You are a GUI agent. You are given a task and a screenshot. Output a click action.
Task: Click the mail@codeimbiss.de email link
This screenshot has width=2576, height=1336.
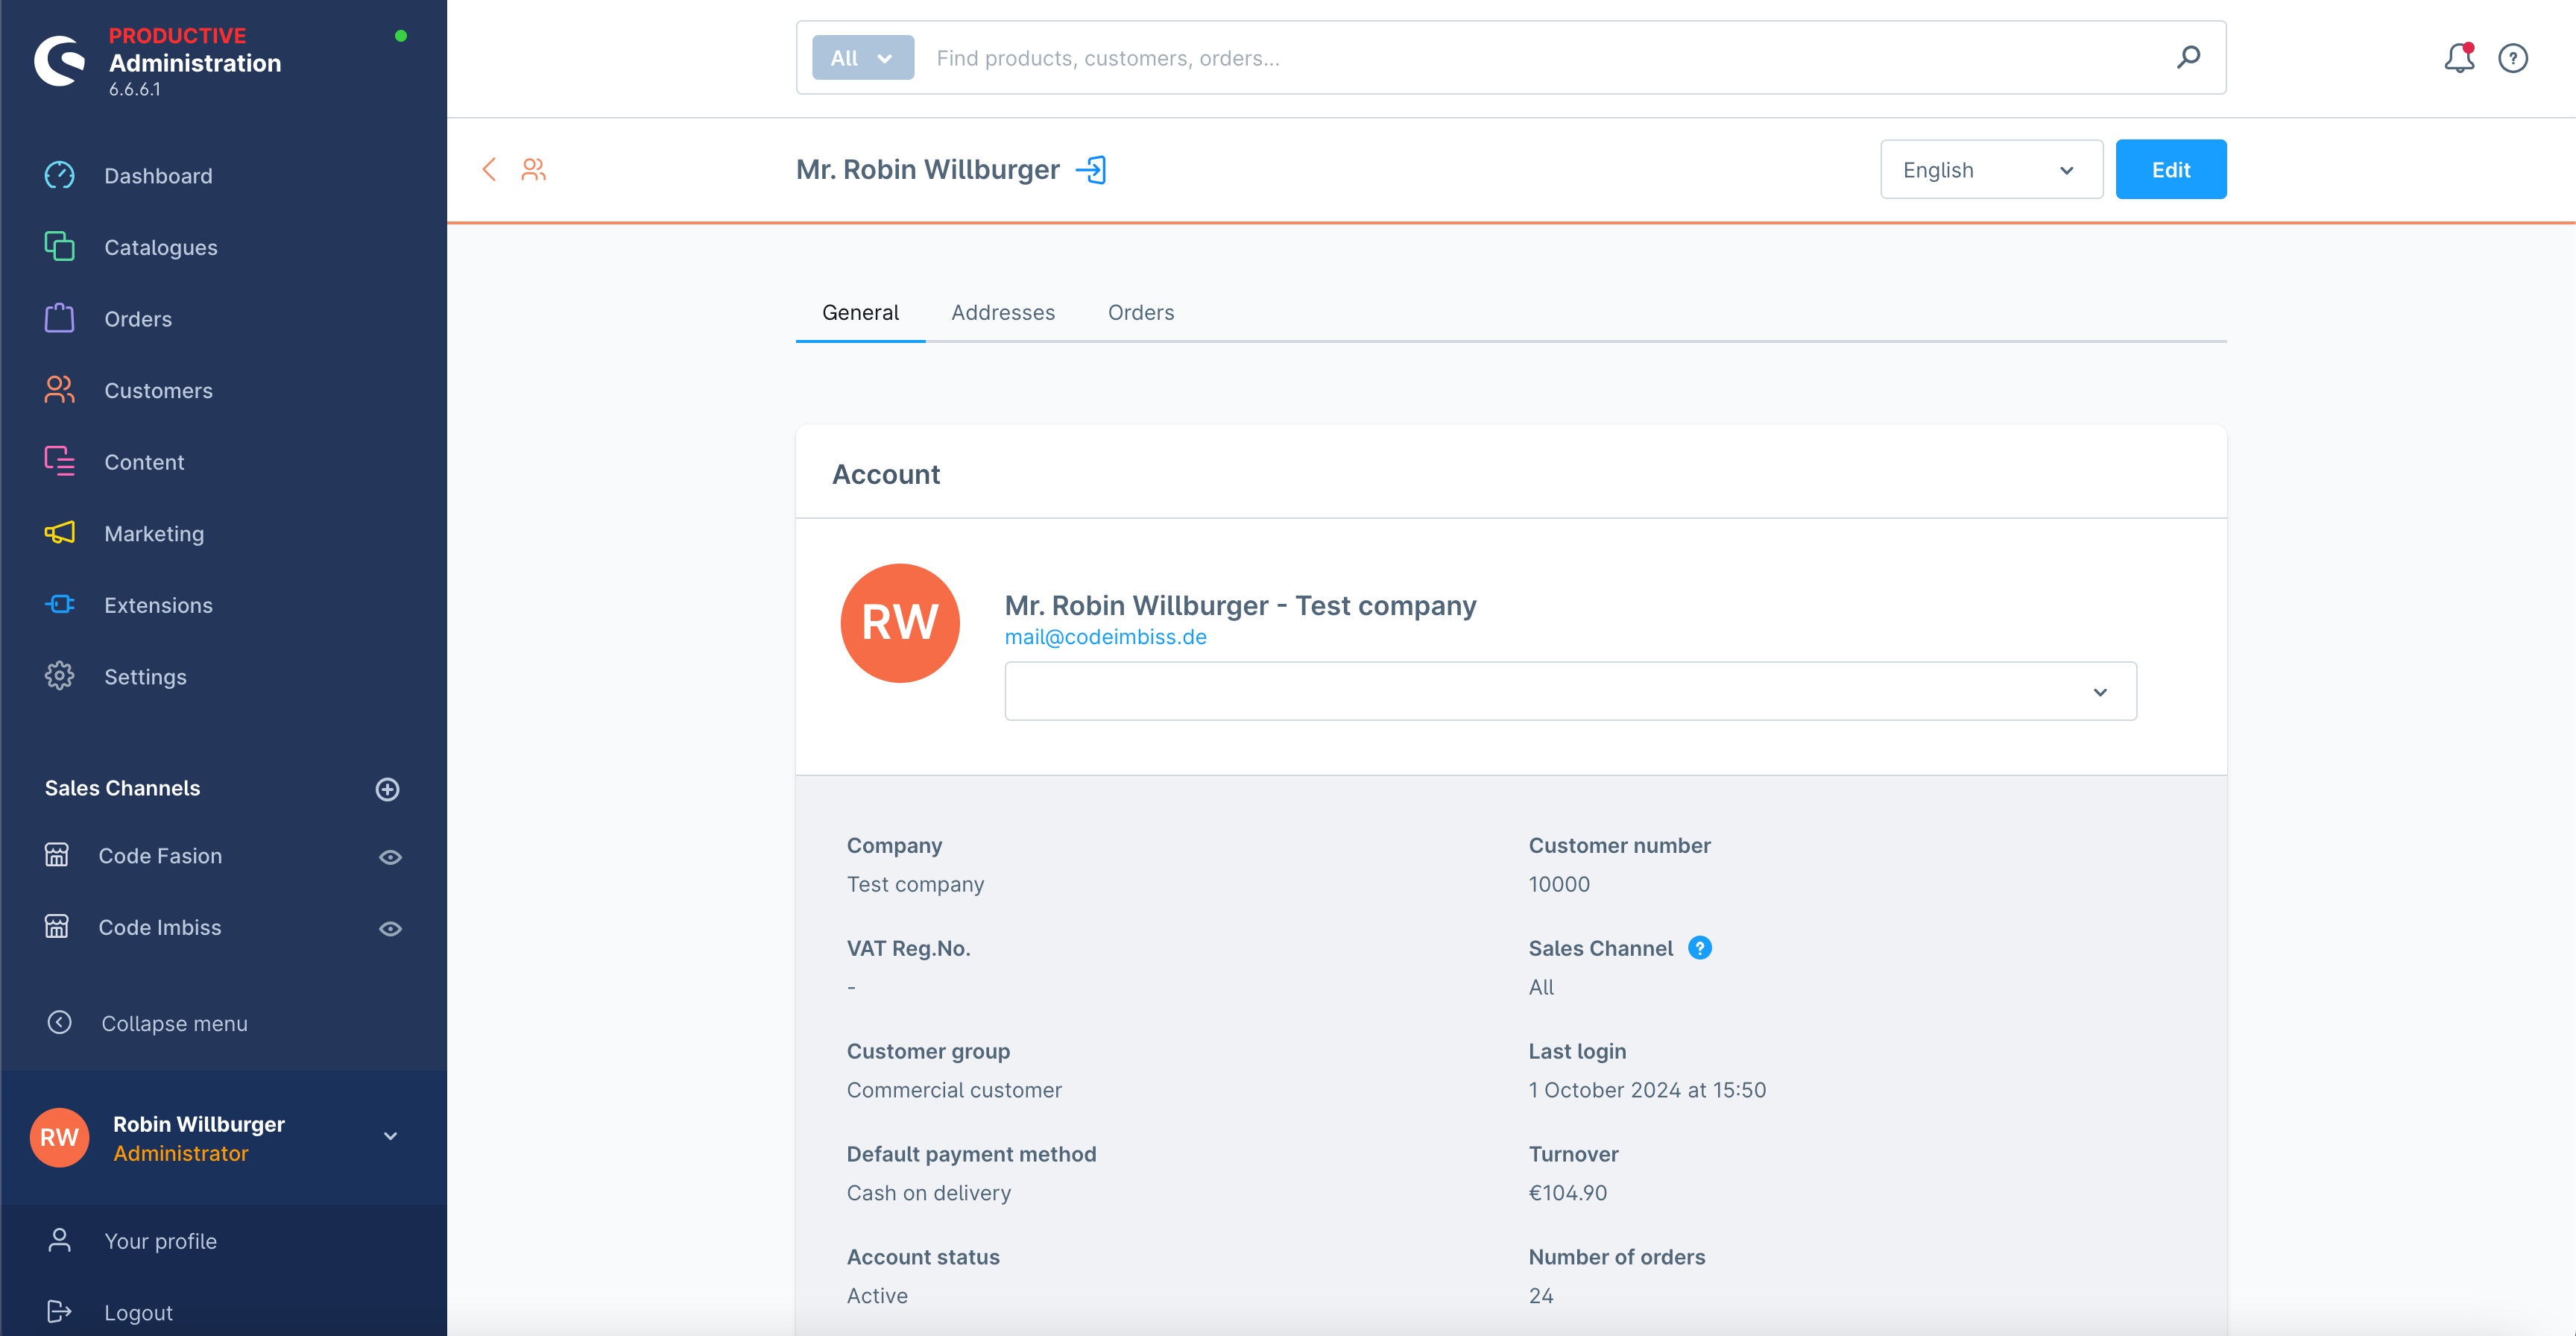click(1105, 637)
